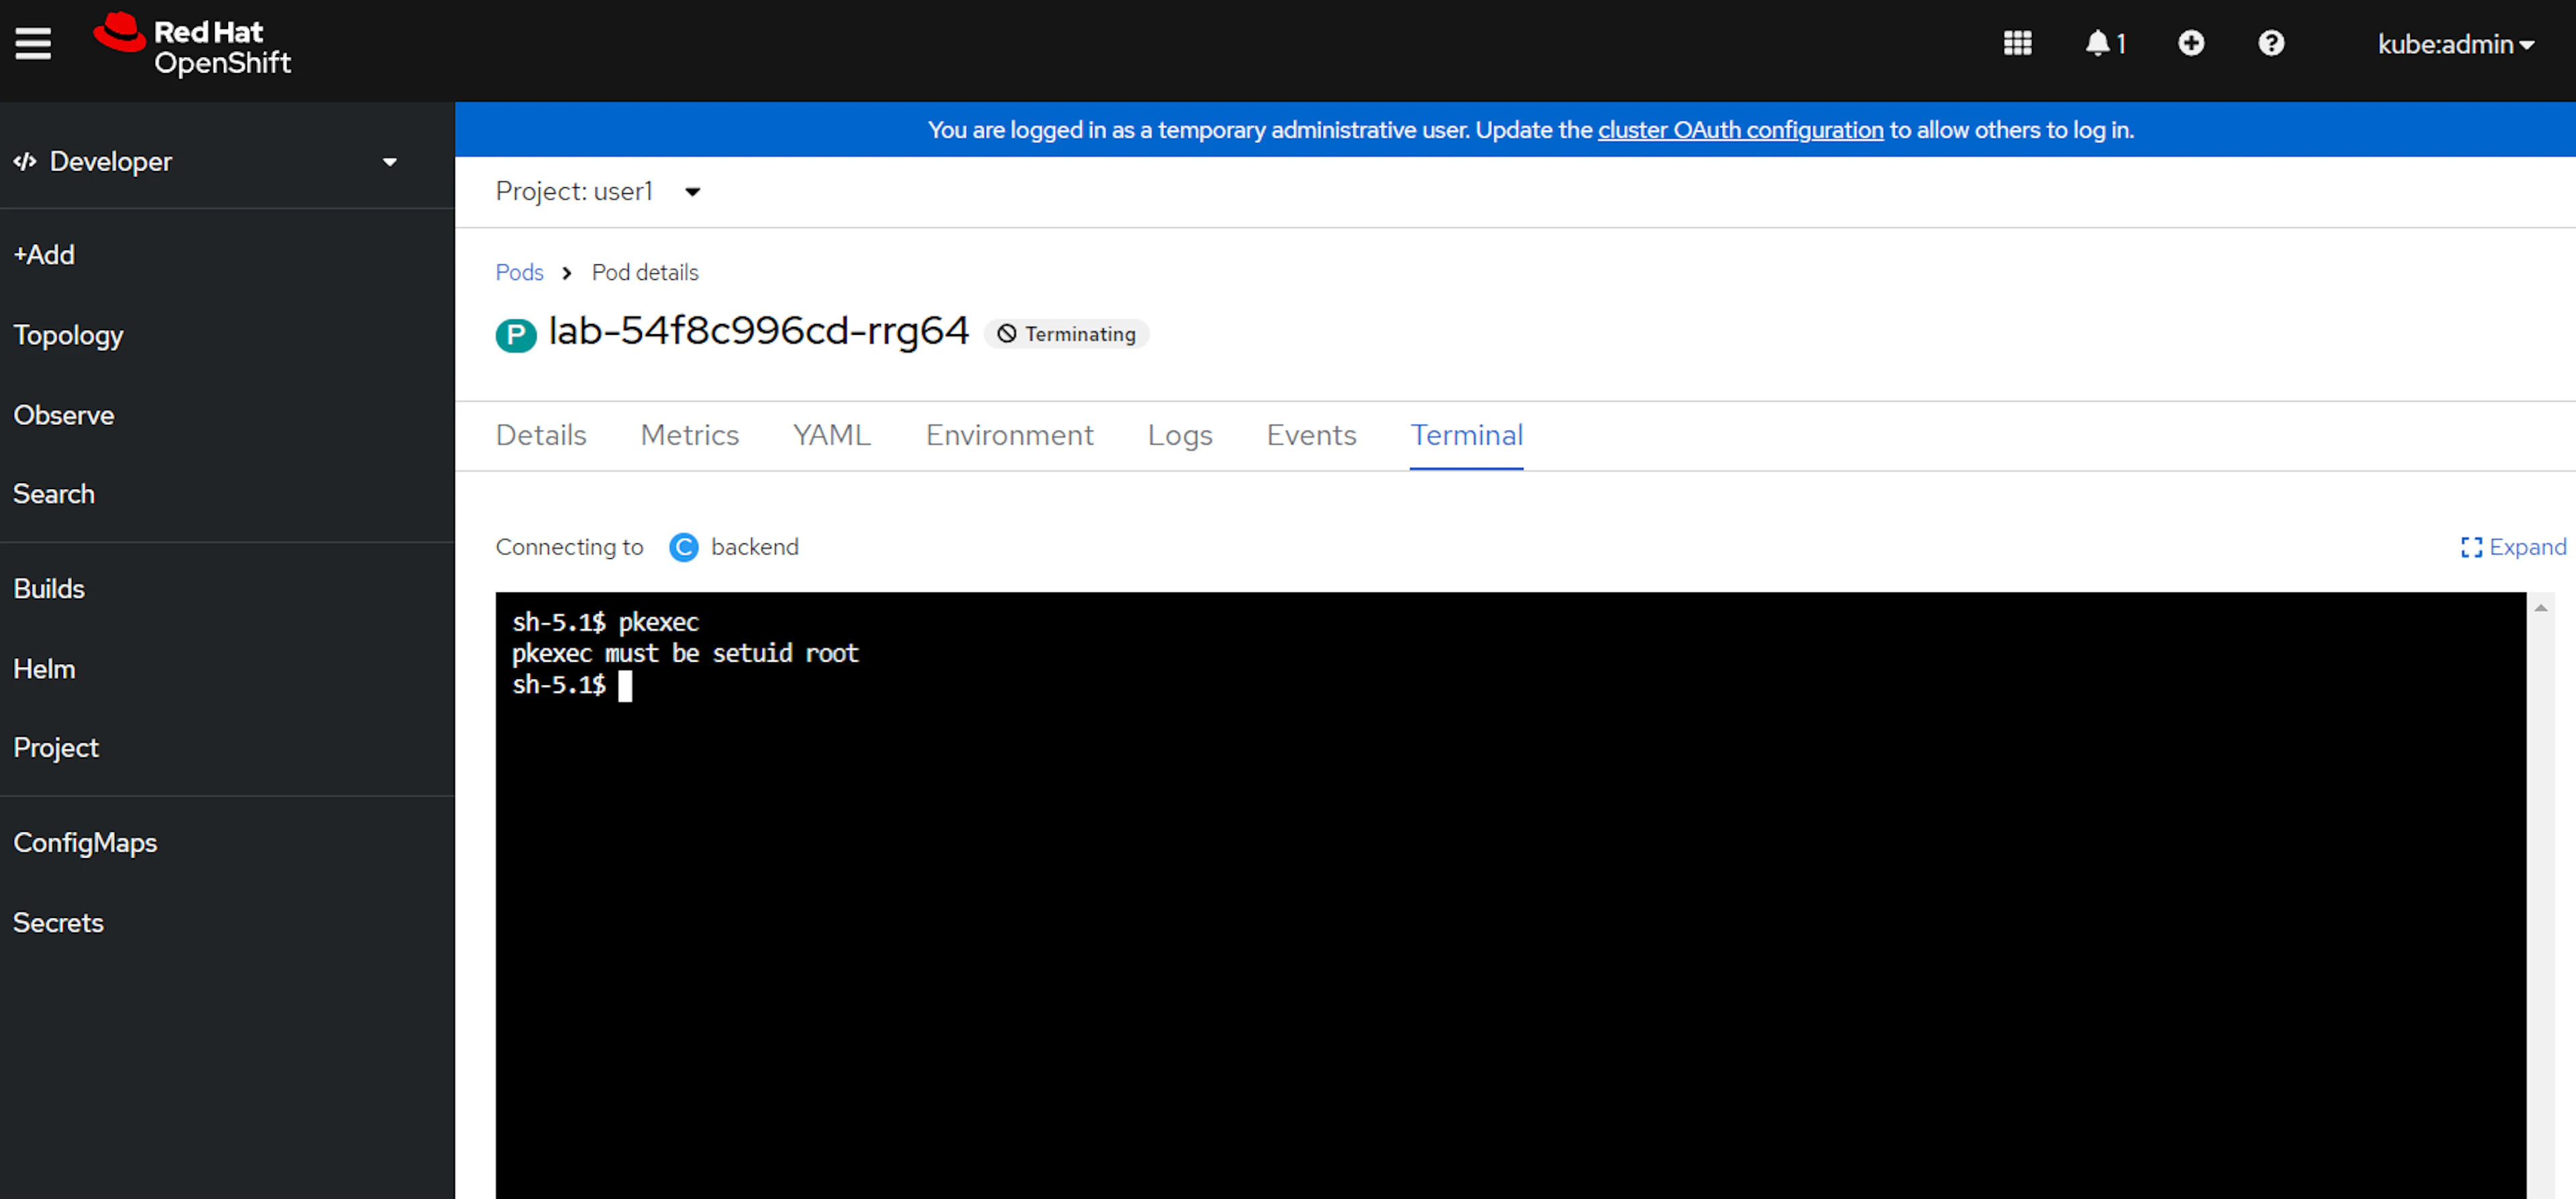
Task: Open the help question mark icon
Action: tap(2270, 43)
